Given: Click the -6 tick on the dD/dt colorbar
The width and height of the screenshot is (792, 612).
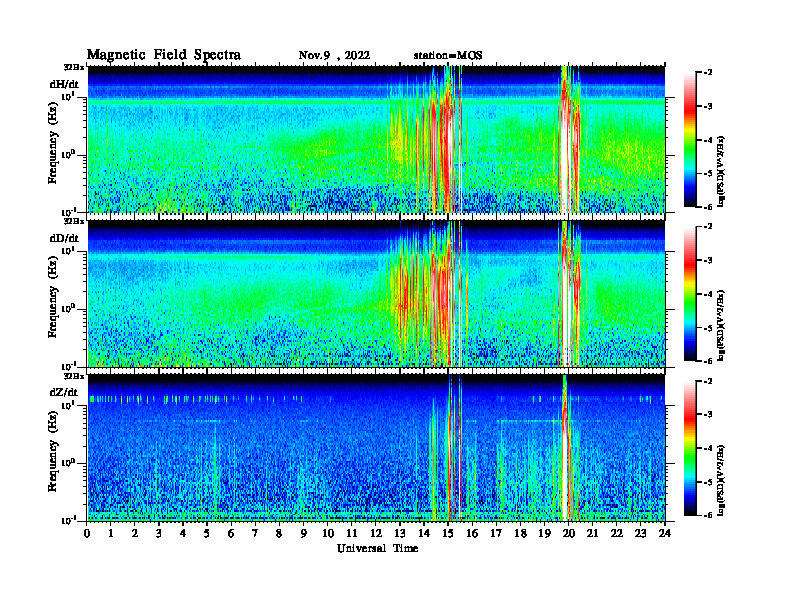Looking at the screenshot, I should [708, 361].
